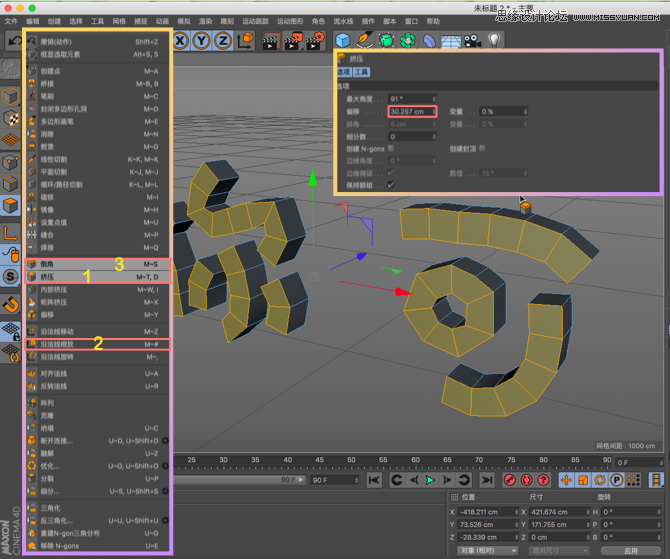Switch to Texture mode checkered cube
This screenshot has width=670, height=559.
(x=11, y=118)
